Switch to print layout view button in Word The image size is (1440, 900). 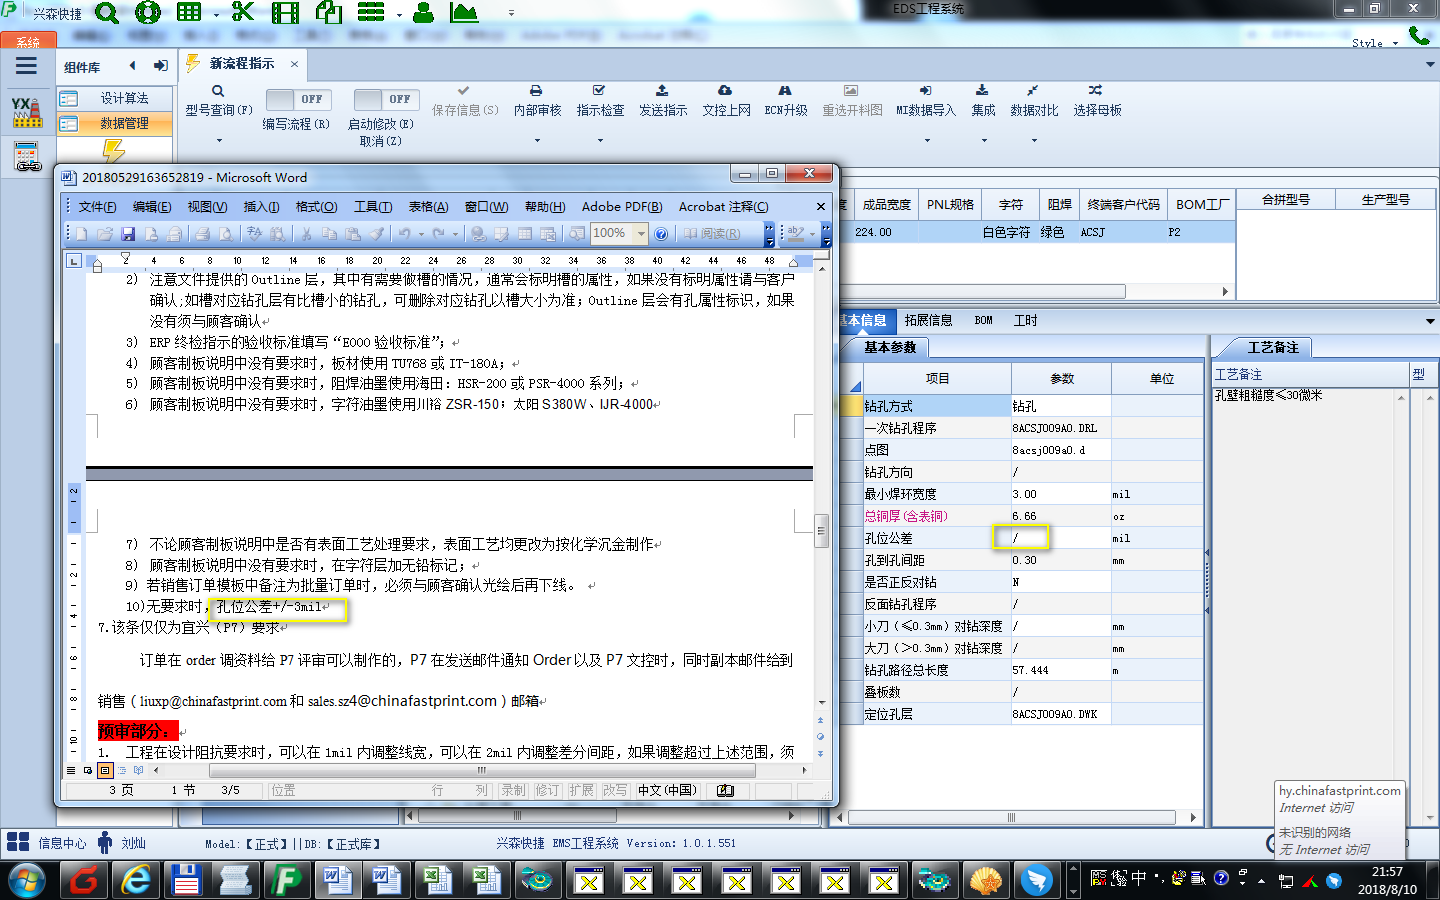(x=105, y=771)
